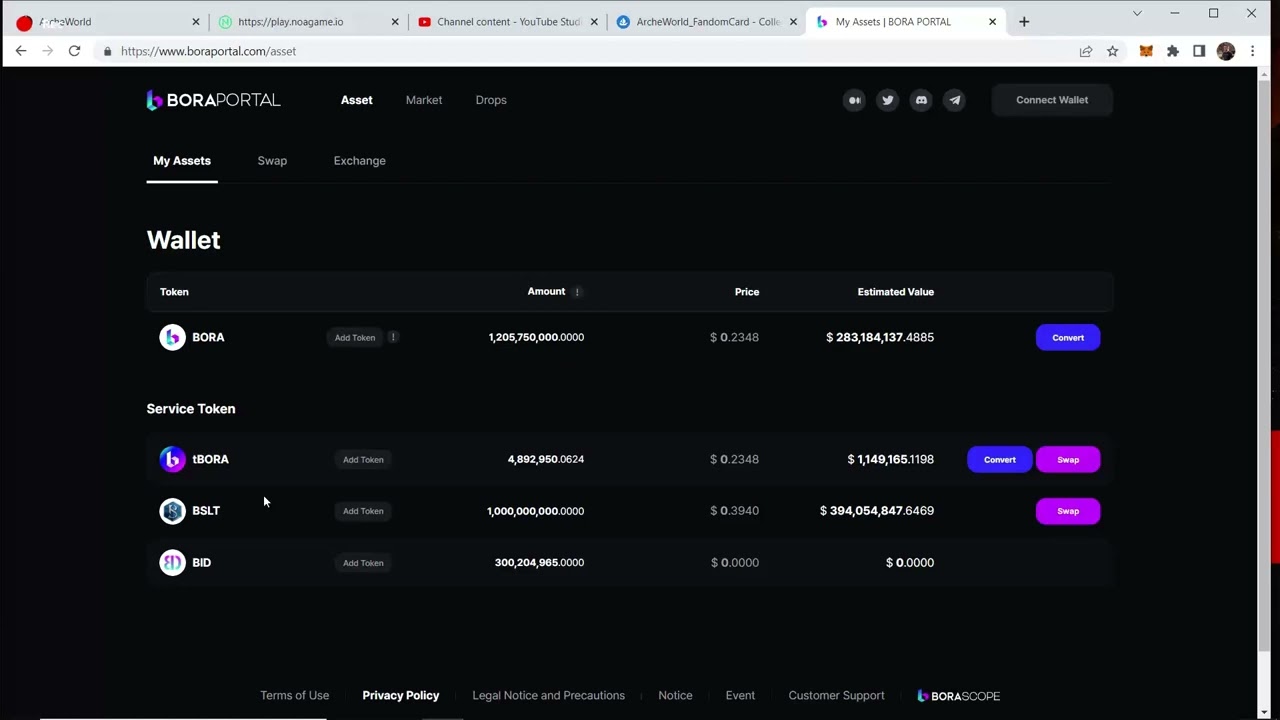Switch to the YouTube Studio tab
Image resolution: width=1280 pixels, height=720 pixels.
pos(507,22)
